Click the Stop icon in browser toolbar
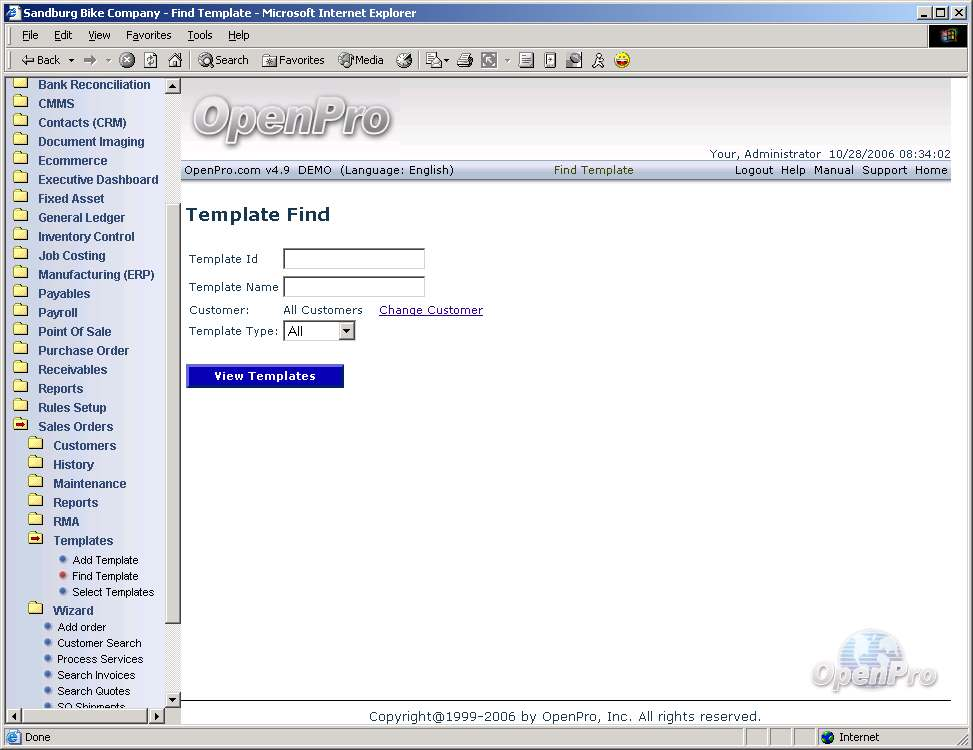973x750 pixels. pyautogui.click(x=127, y=60)
